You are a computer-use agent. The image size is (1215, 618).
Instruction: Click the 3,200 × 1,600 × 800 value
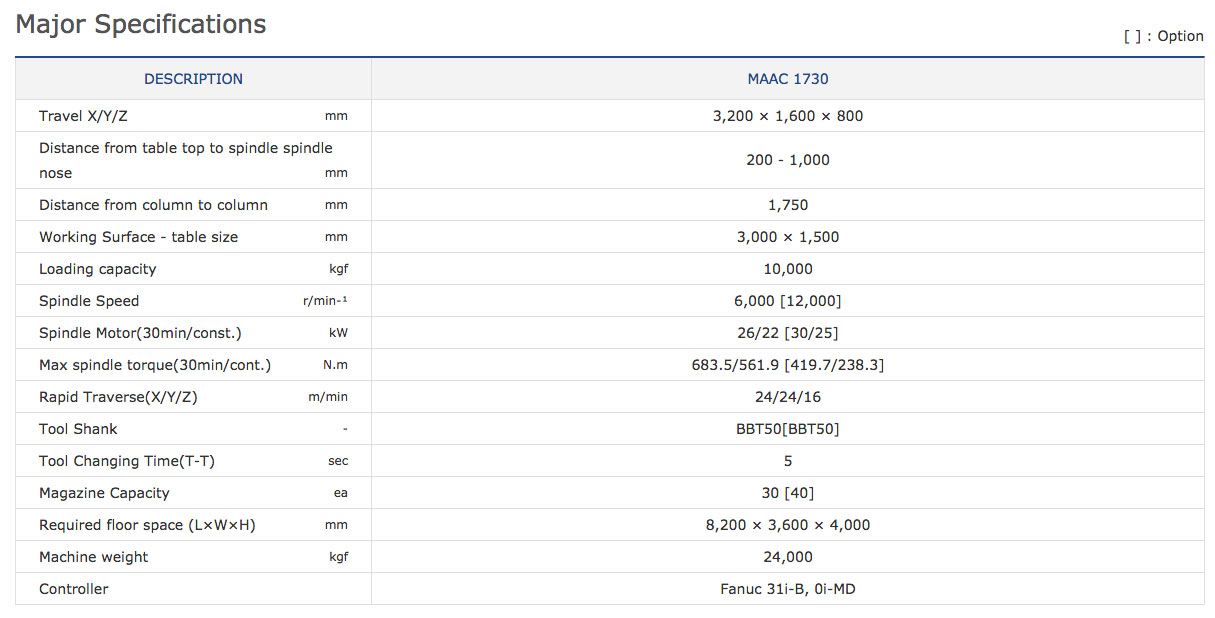point(787,116)
